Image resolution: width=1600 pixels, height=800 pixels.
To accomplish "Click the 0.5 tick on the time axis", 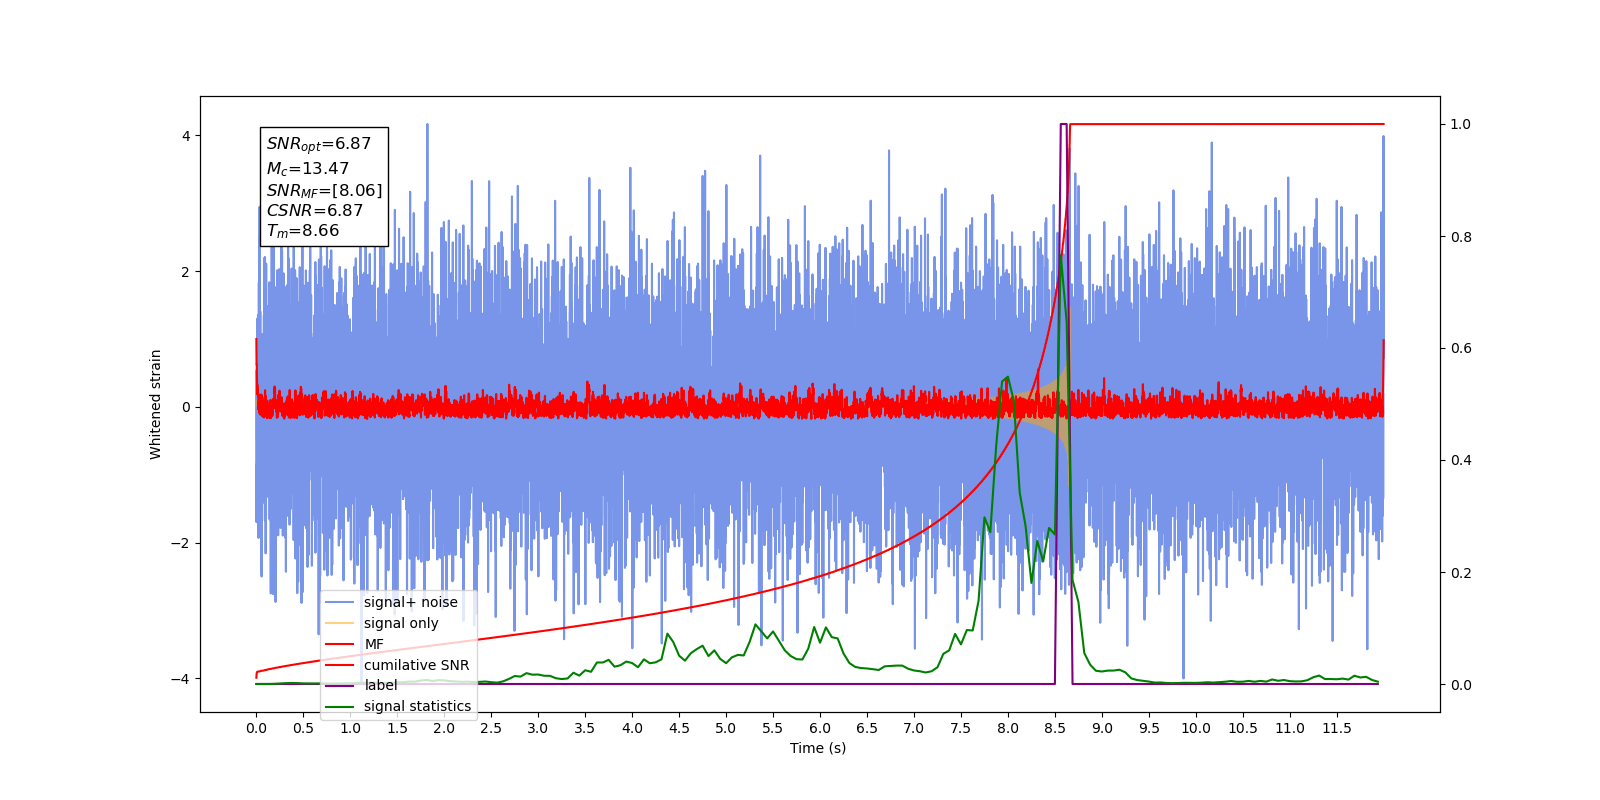I will click(303, 728).
